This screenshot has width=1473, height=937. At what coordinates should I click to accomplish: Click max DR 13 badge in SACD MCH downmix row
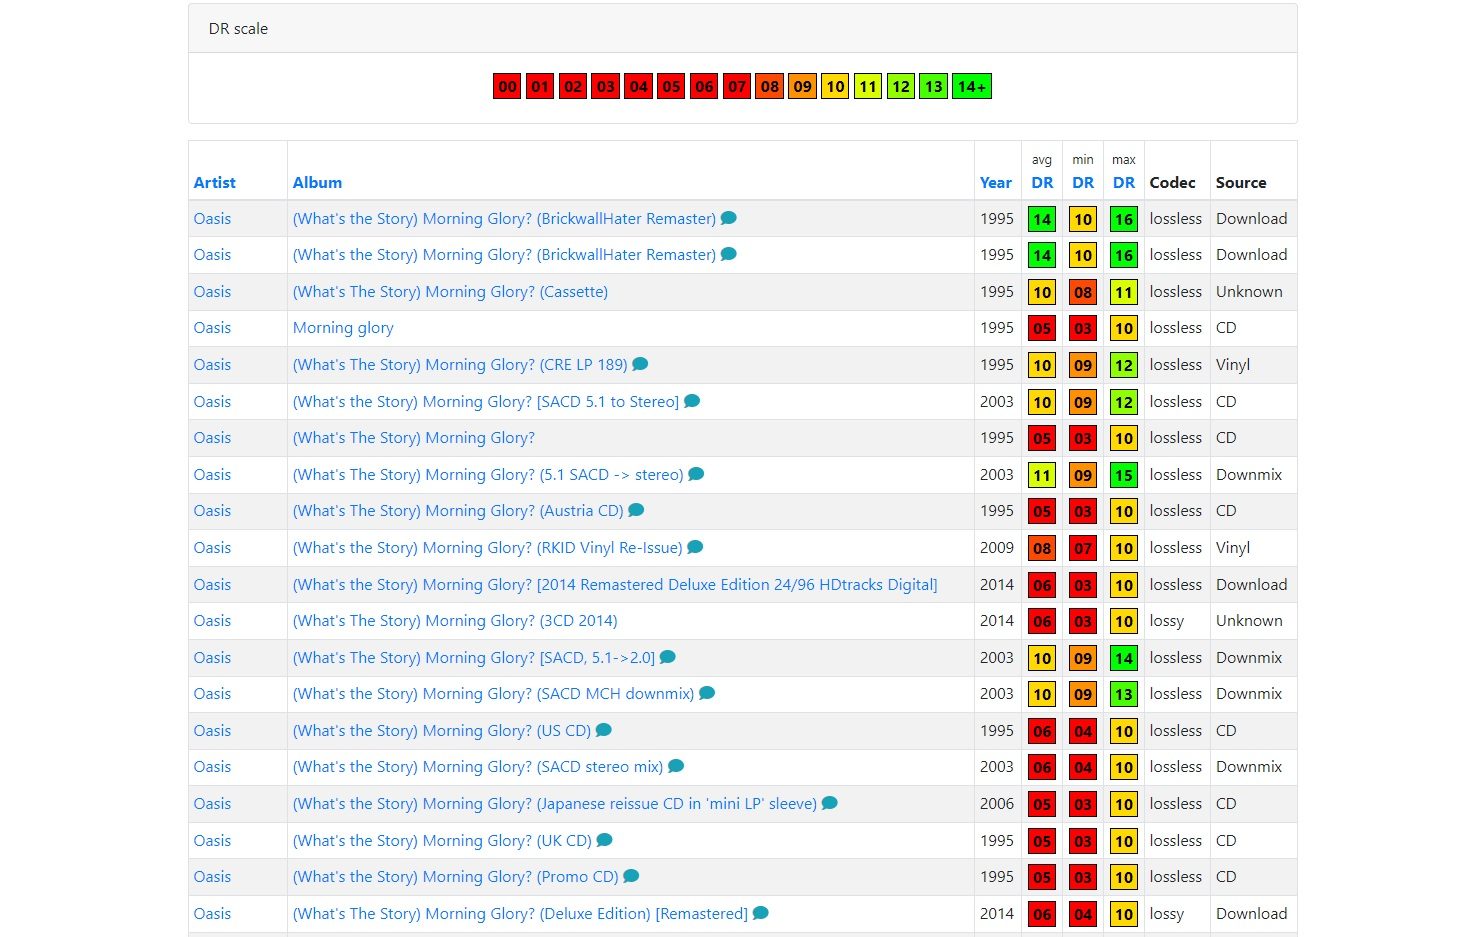[1124, 694]
